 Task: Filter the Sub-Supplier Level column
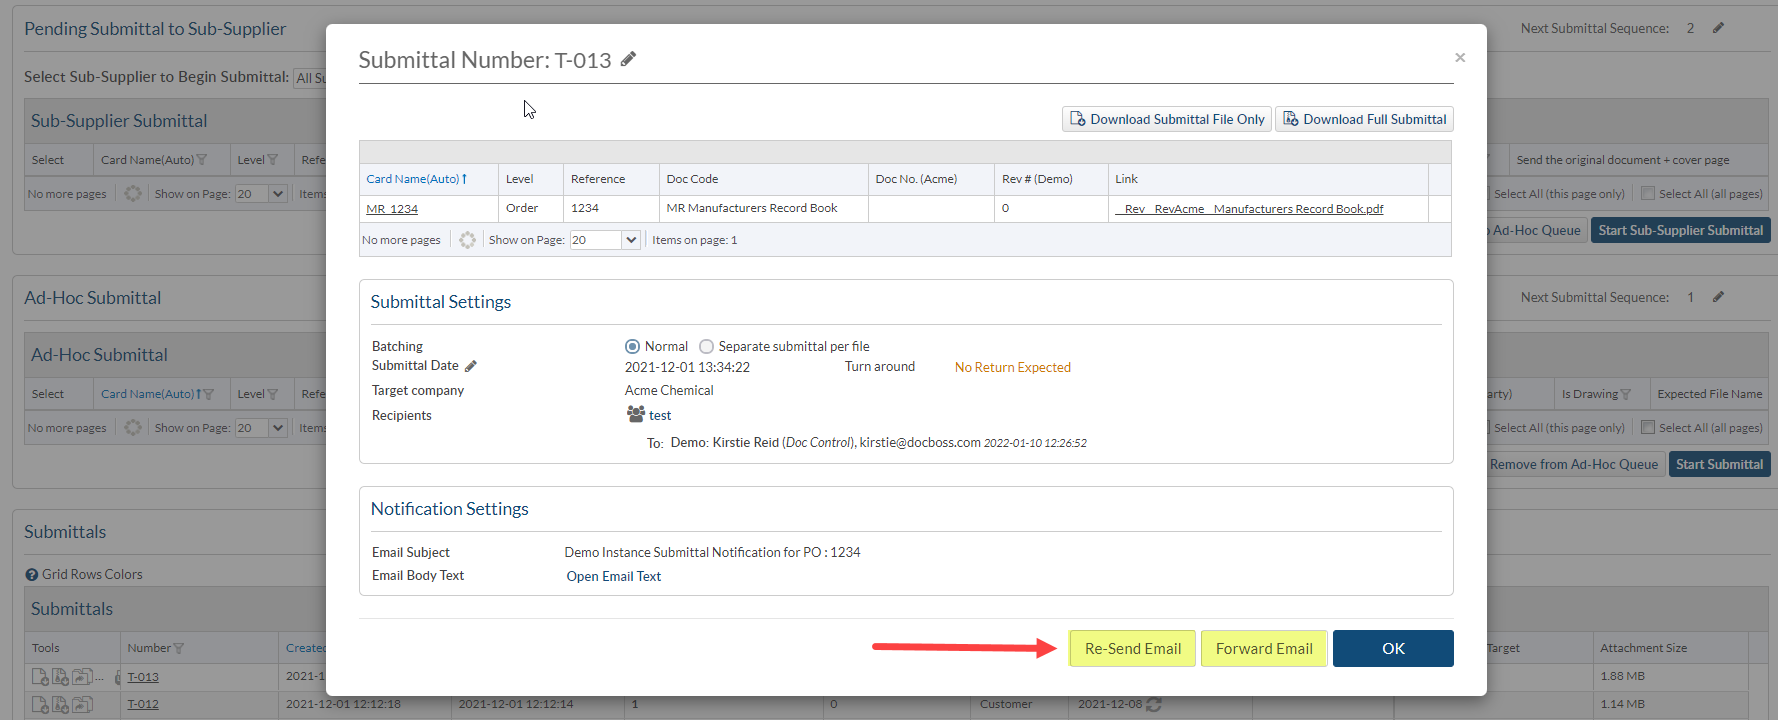[x=272, y=160]
